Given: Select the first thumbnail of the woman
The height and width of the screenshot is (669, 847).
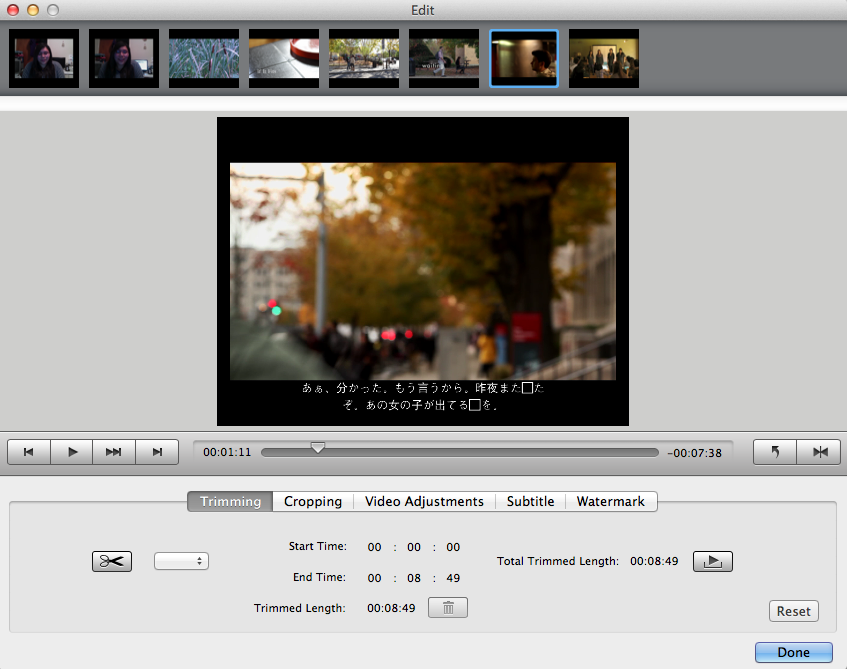Looking at the screenshot, I should coord(44,58).
